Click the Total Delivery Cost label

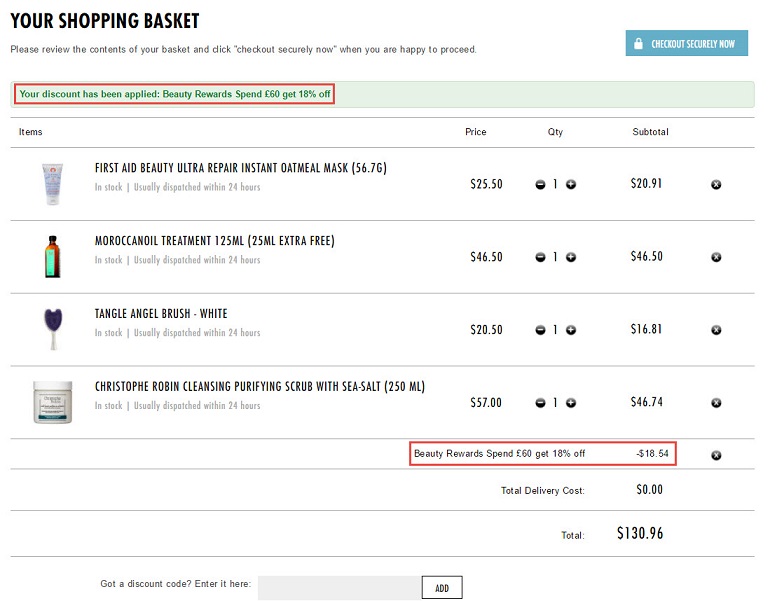(x=543, y=491)
